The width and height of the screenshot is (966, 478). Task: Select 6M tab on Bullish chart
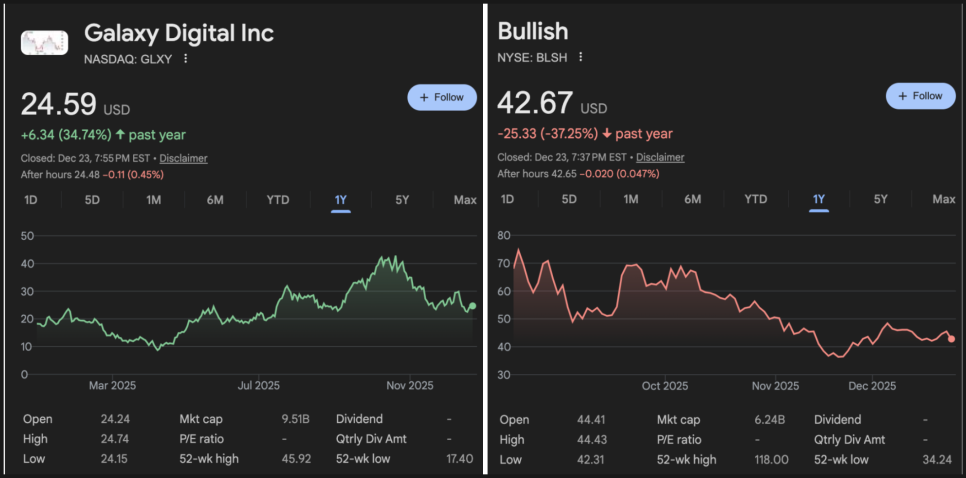693,199
